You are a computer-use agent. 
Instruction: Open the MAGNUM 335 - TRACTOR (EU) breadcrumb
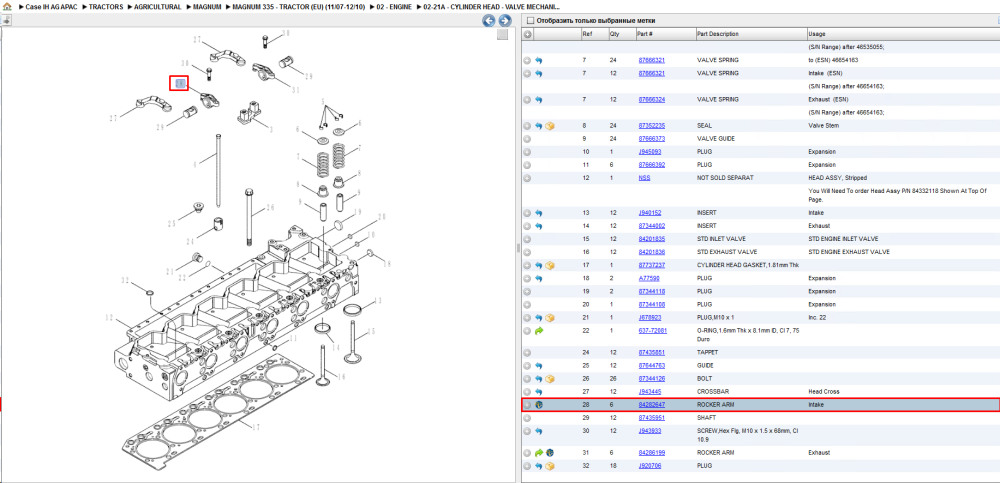tap(299, 6)
